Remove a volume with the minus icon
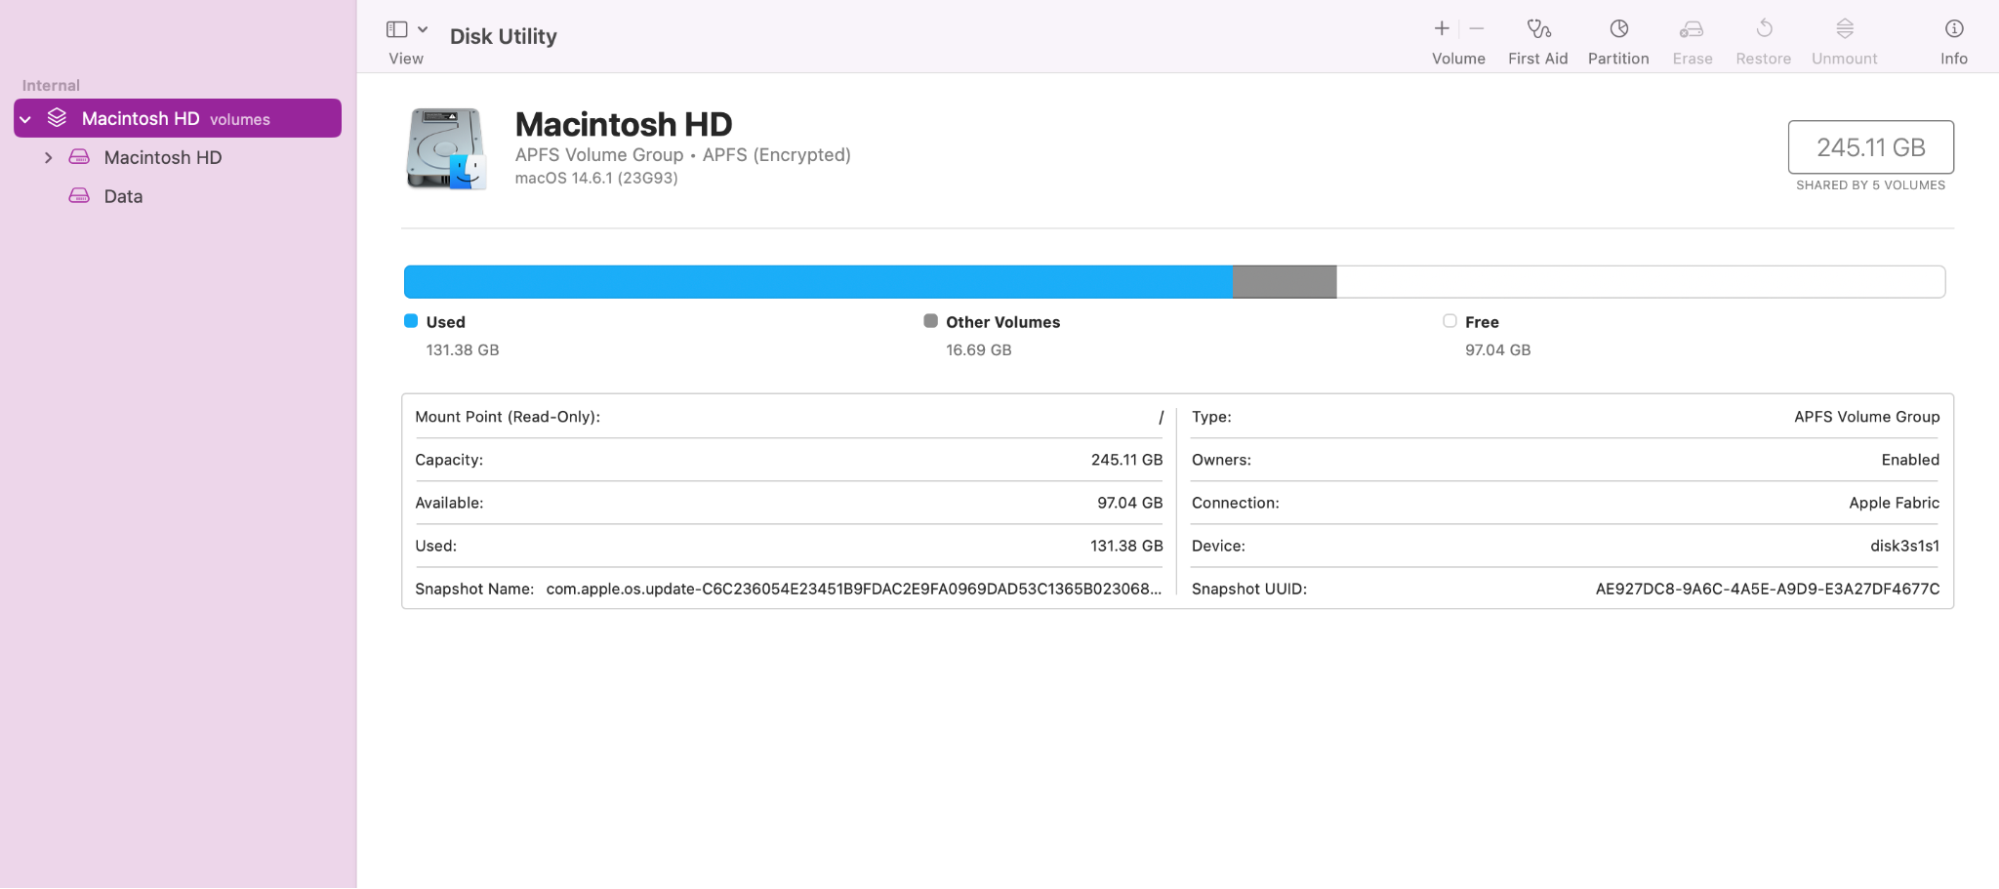This screenshot has width=1999, height=889. (1477, 28)
